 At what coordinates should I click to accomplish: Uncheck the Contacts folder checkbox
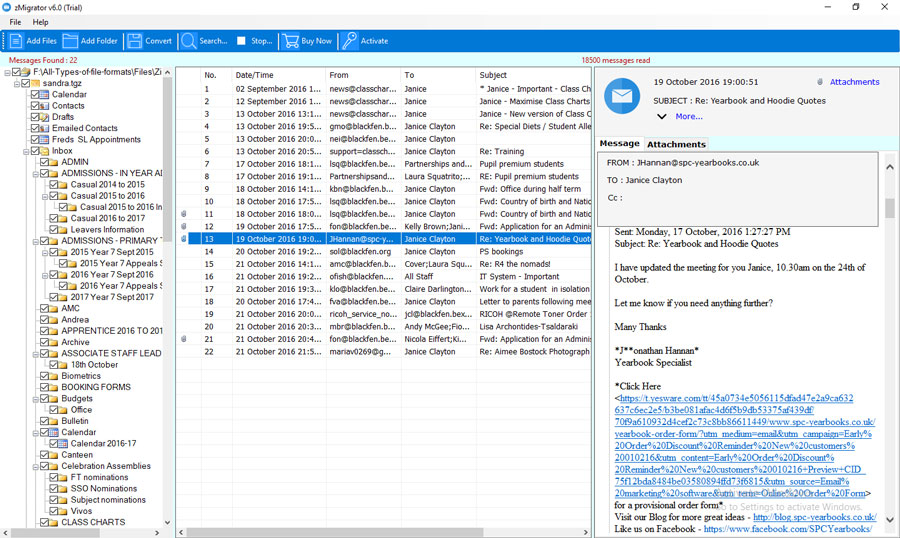pos(35,106)
